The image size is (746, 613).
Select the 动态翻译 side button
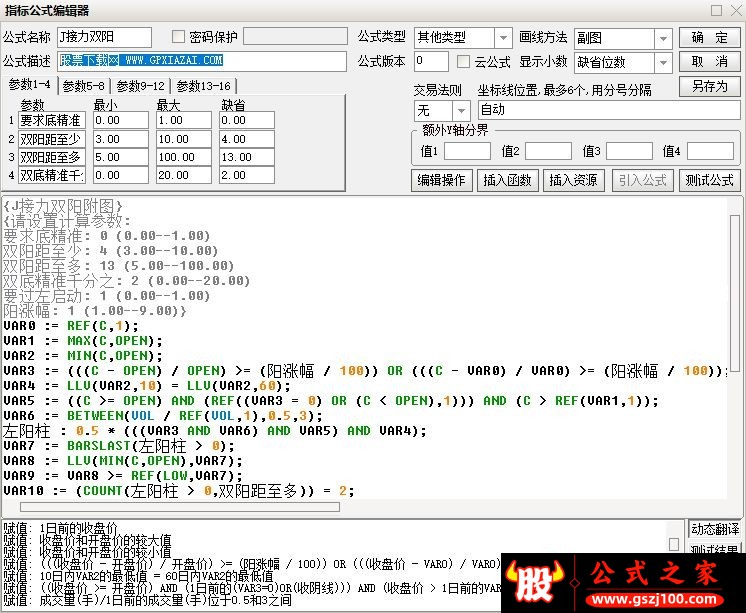pos(715,529)
